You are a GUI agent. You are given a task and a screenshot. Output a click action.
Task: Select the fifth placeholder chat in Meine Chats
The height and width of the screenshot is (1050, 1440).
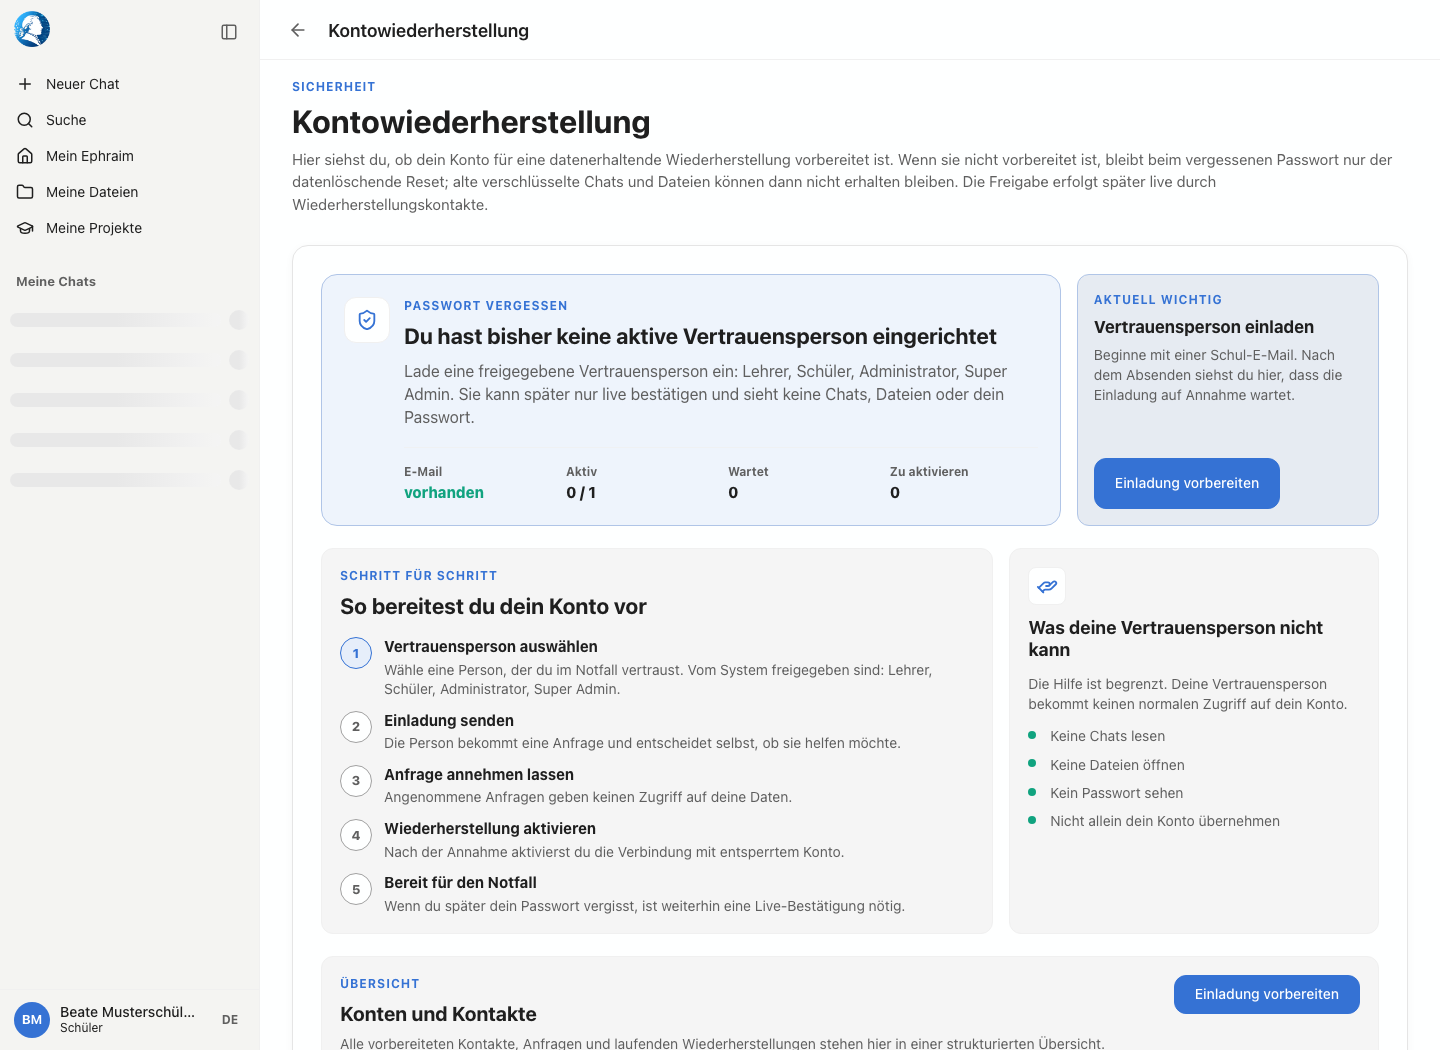[129, 480]
